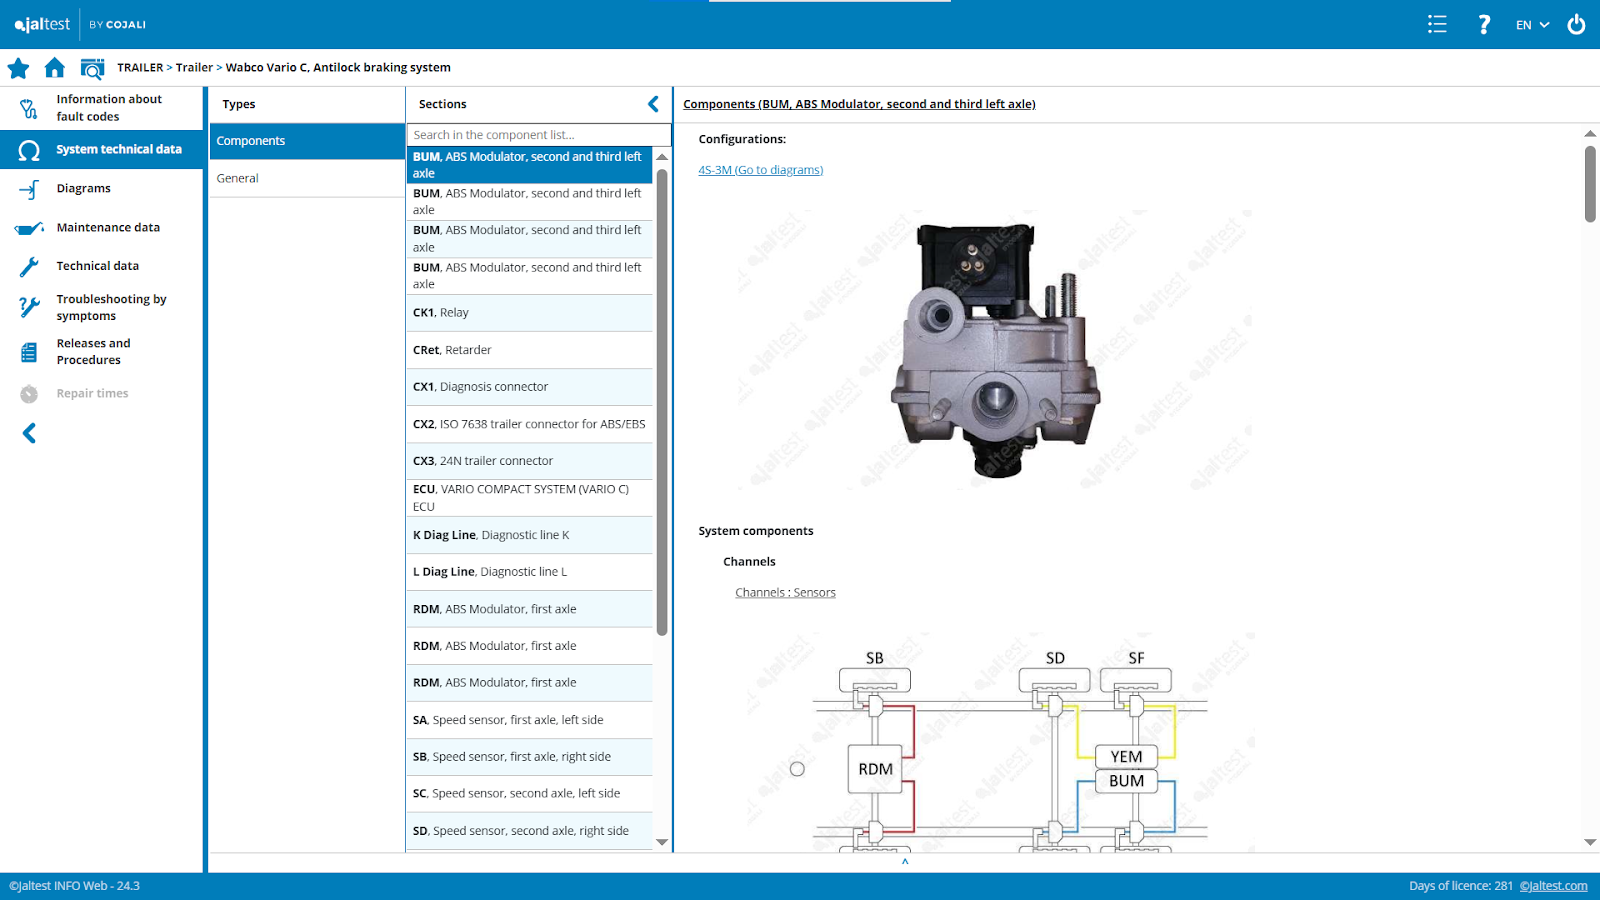
Task: Focus the component search field
Action: click(x=538, y=135)
